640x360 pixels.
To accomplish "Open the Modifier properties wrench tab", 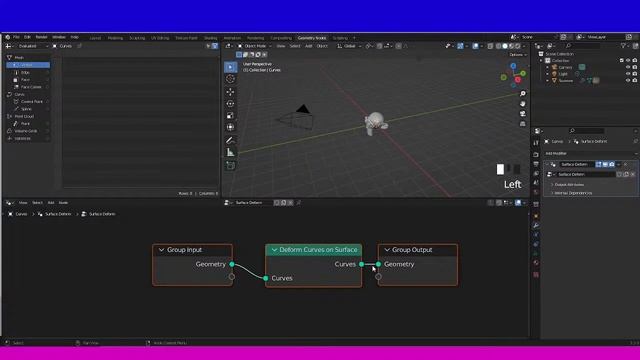I will pyautogui.click(x=536, y=225).
